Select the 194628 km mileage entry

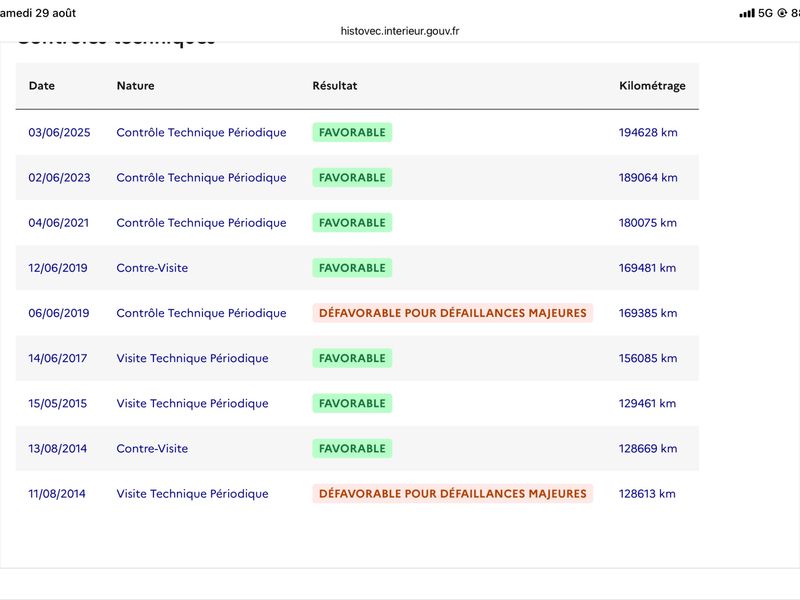648,133
